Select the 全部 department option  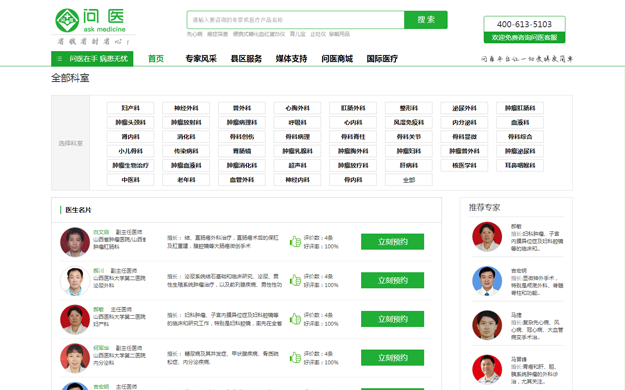tap(409, 180)
